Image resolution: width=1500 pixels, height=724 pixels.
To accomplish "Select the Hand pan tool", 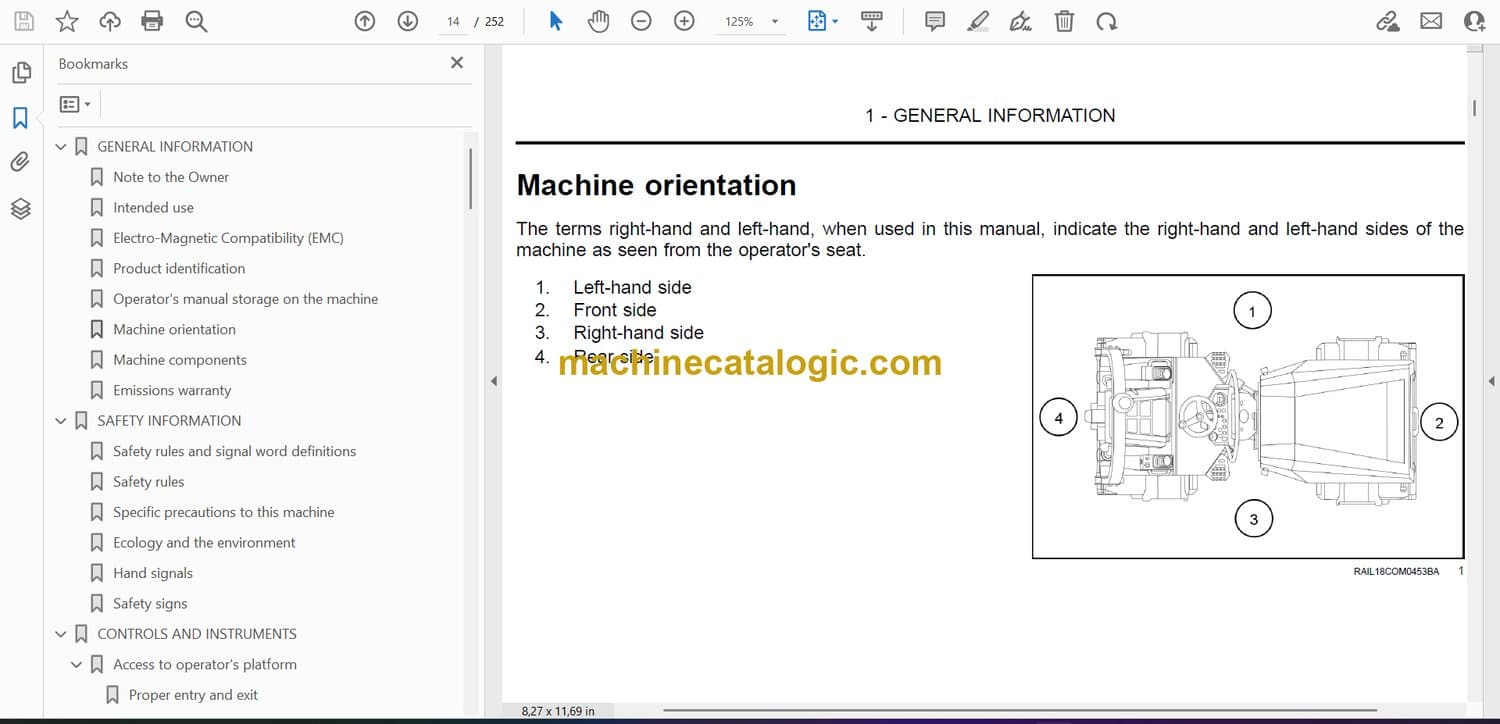I will (598, 21).
